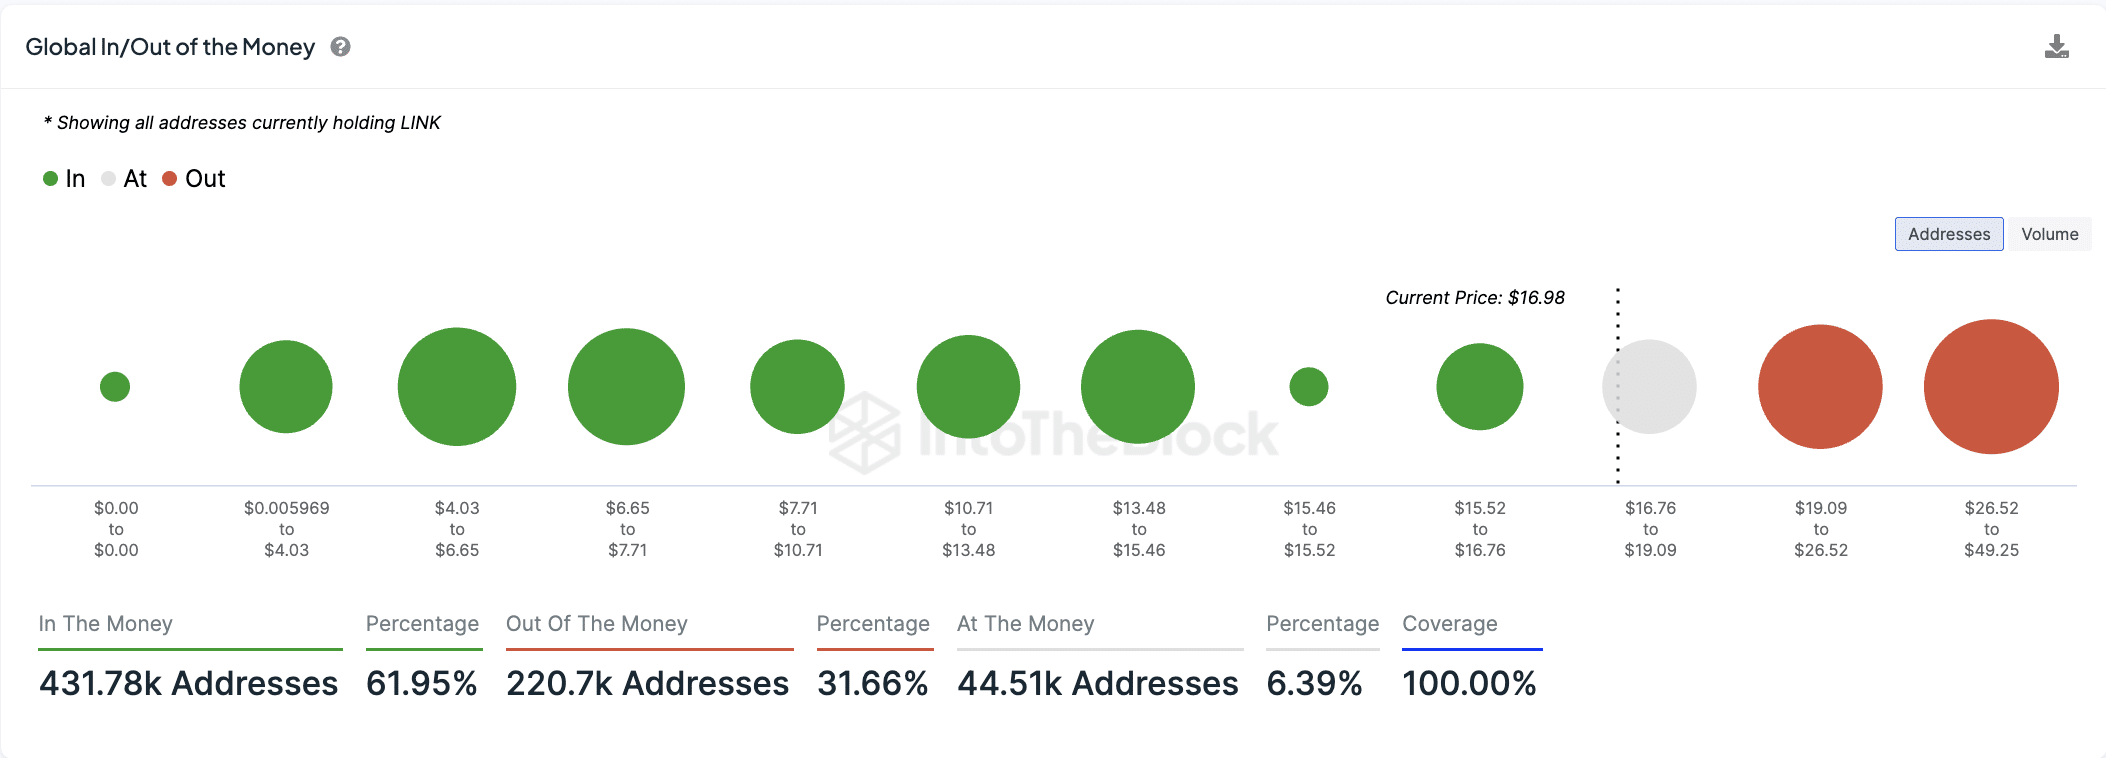Select the red $19.09 to $26.52 bubble
This screenshot has width=2106, height=758.
pyautogui.click(x=1820, y=386)
